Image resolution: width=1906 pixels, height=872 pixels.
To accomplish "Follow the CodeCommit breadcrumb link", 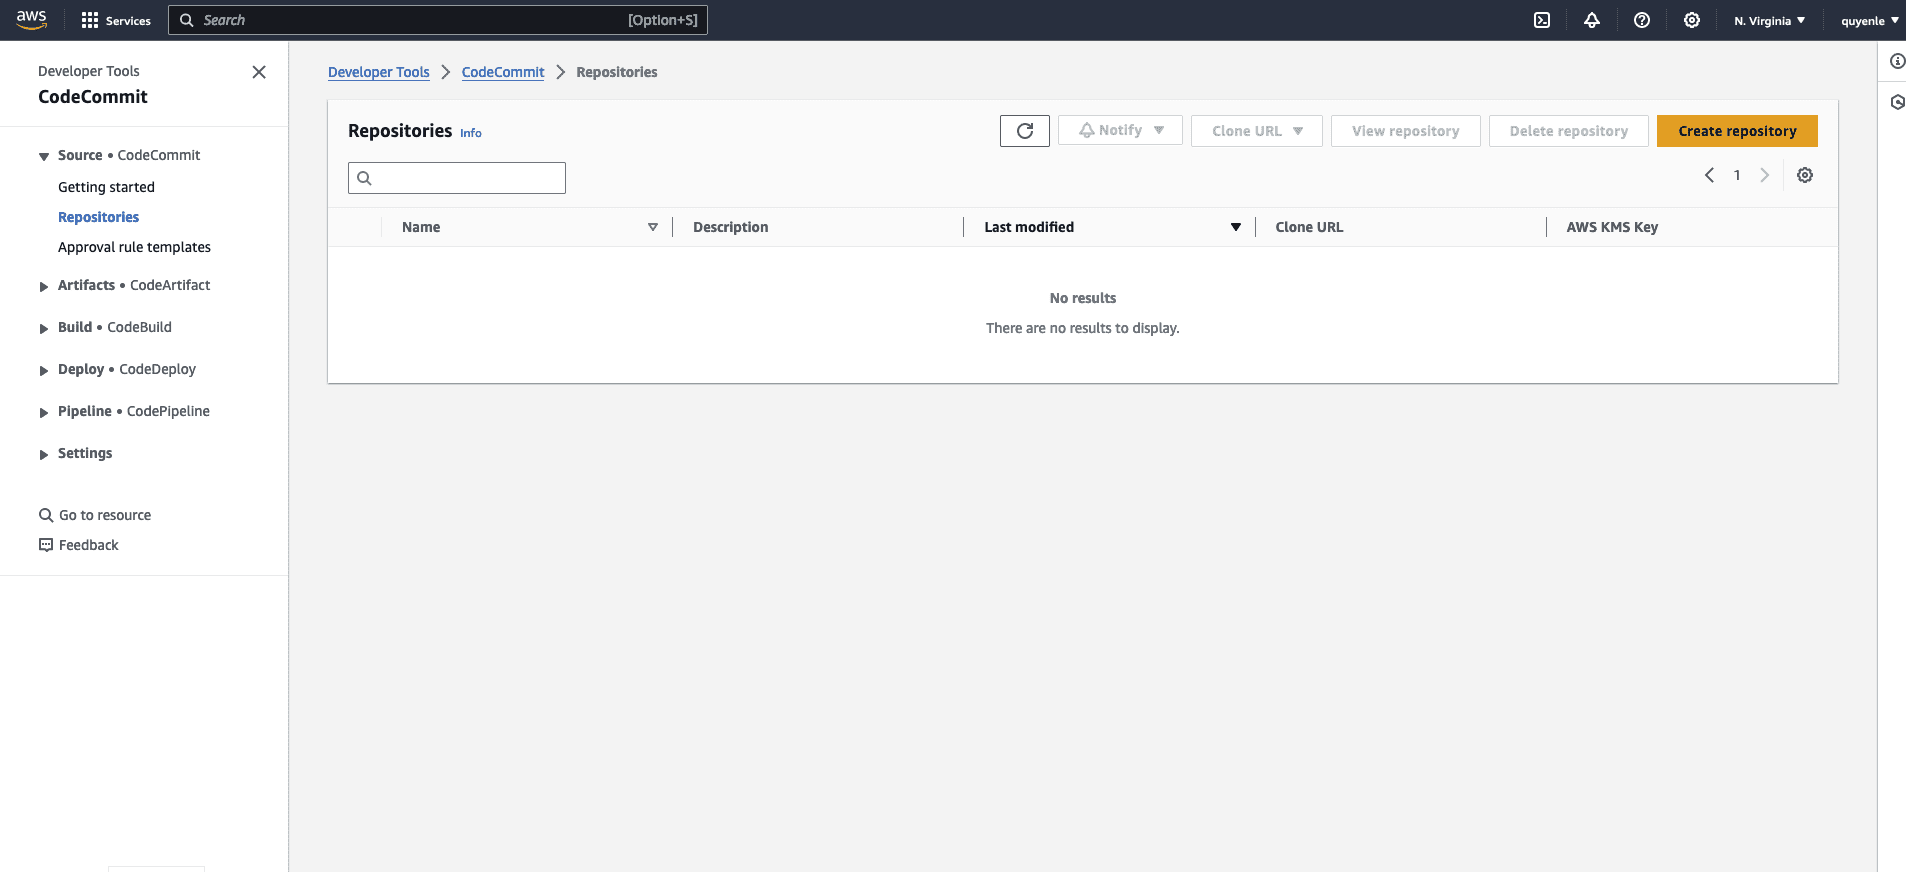I will coord(503,72).
